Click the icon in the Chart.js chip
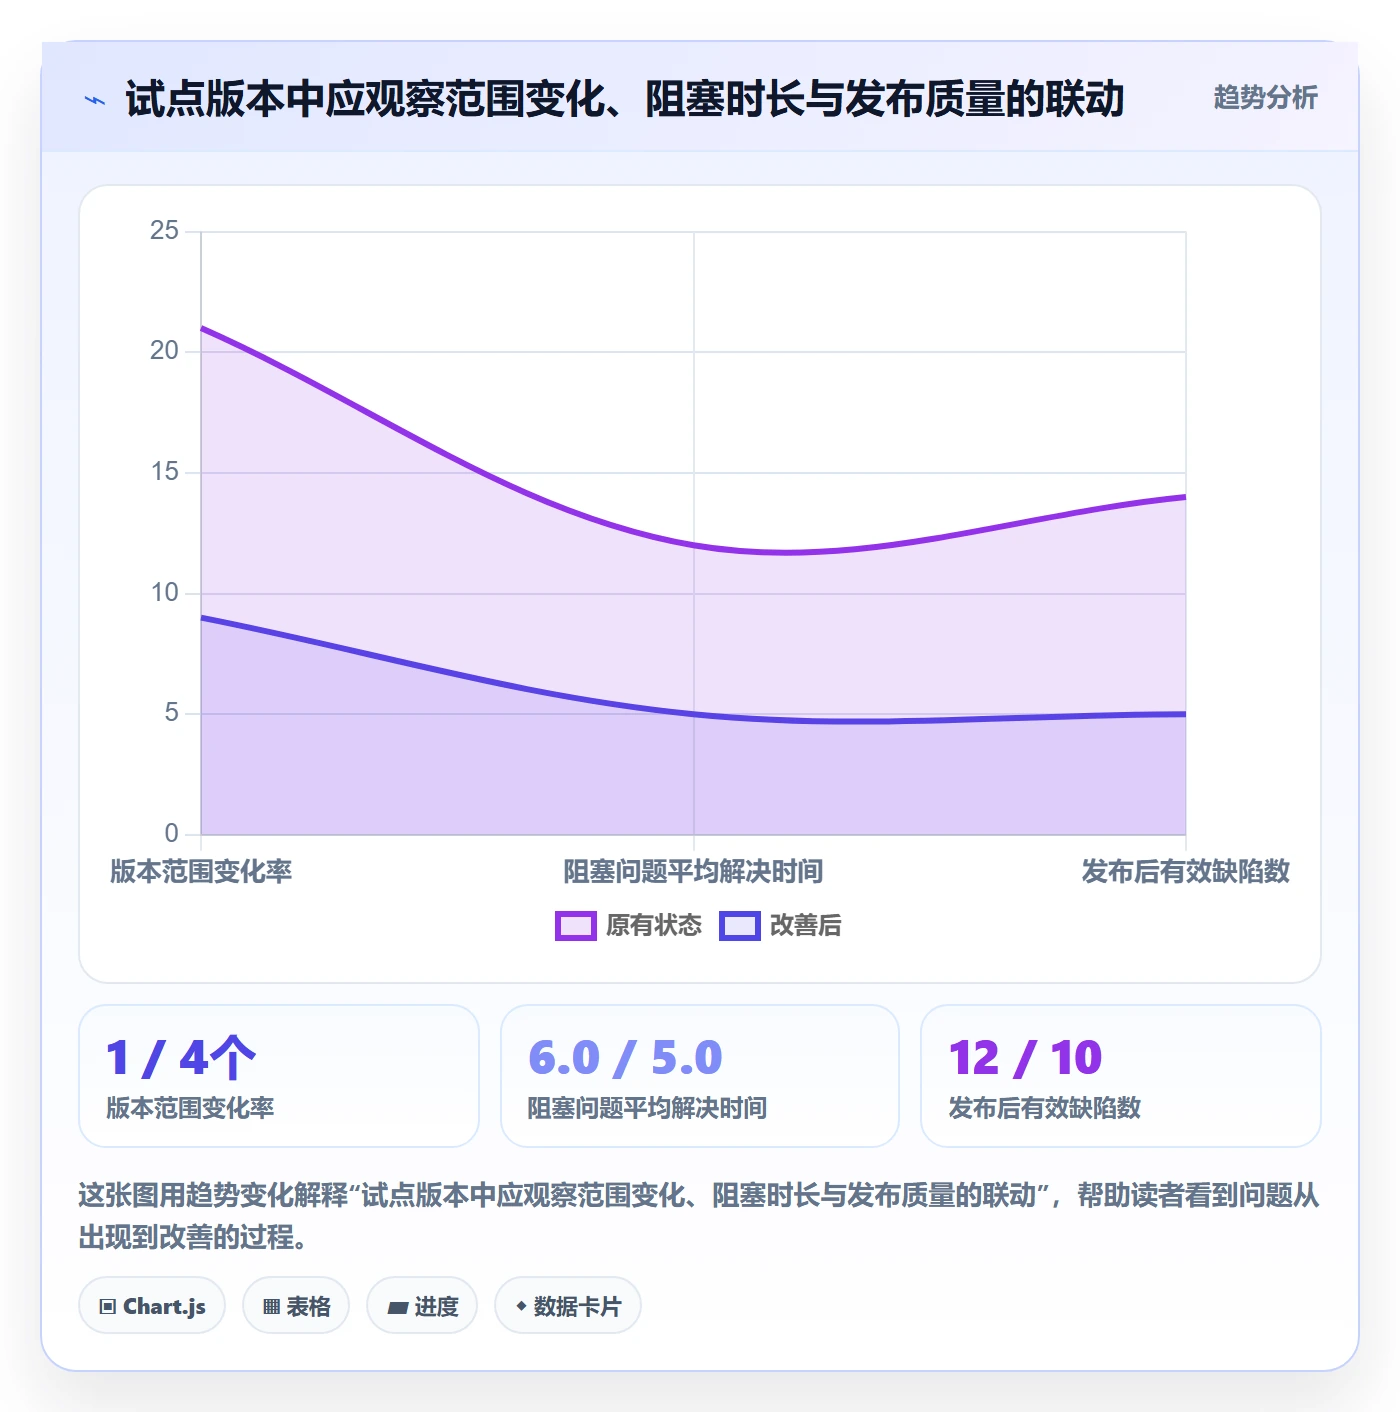 (x=108, y=1307)
